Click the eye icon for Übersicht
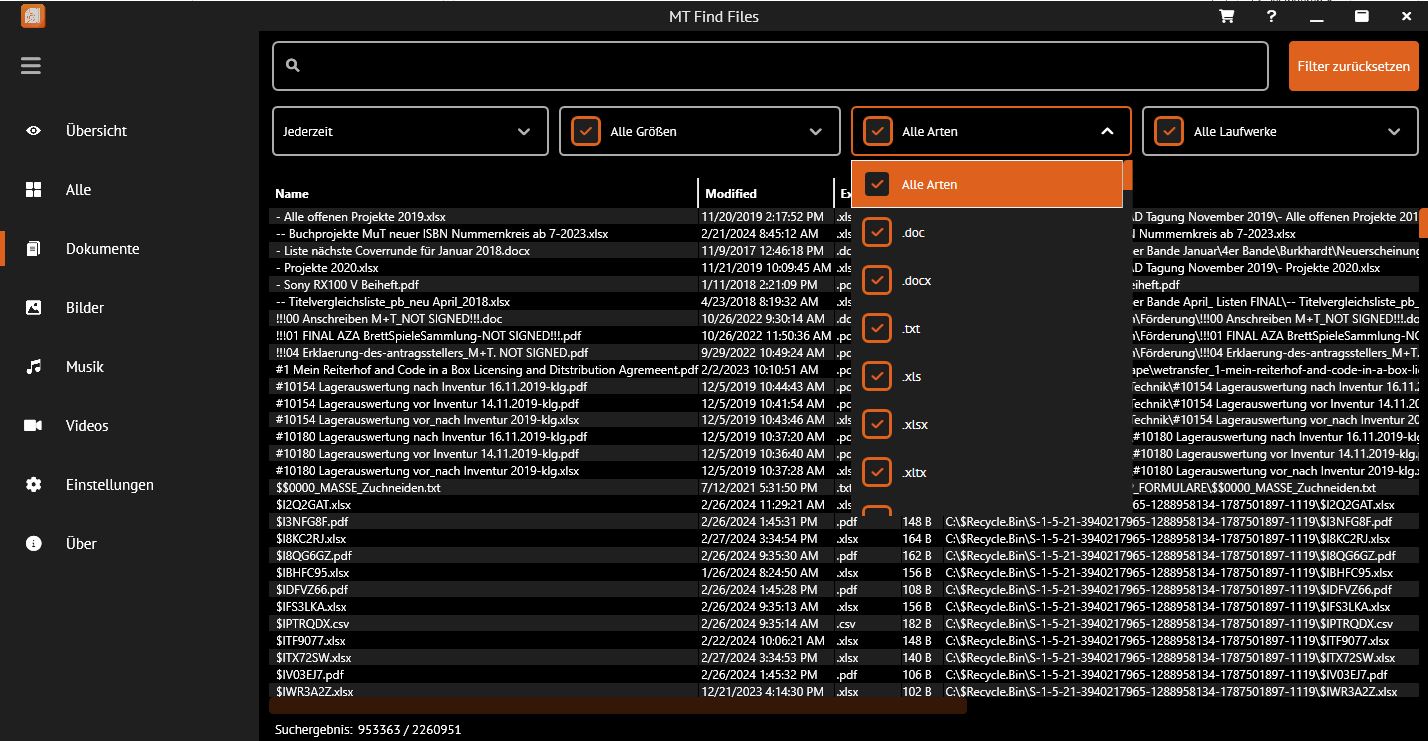Image resolution: width=1428 pixels, height=741 pixels. [34, 131]
